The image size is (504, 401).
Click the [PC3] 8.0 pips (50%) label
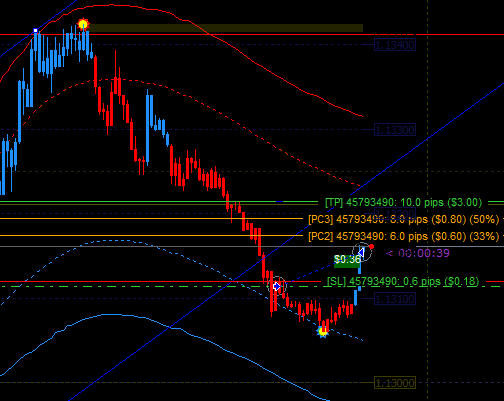(403, 219)
